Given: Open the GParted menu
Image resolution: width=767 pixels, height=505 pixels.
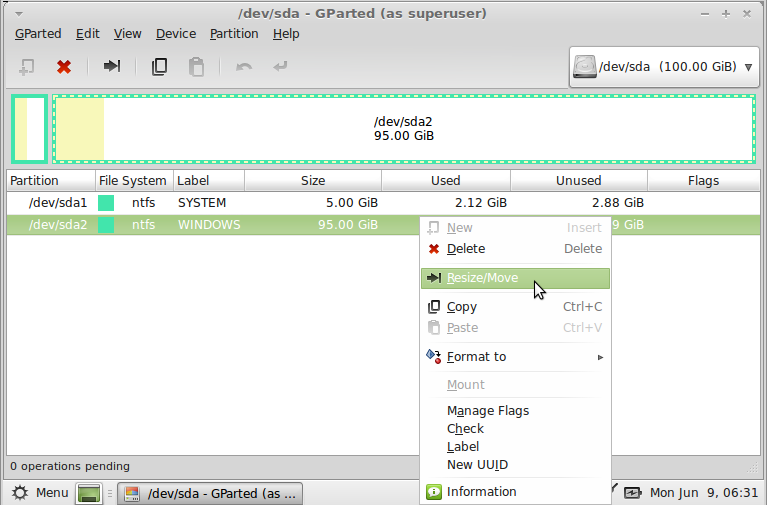Looking at the screenshot, I should pos(38,34).
